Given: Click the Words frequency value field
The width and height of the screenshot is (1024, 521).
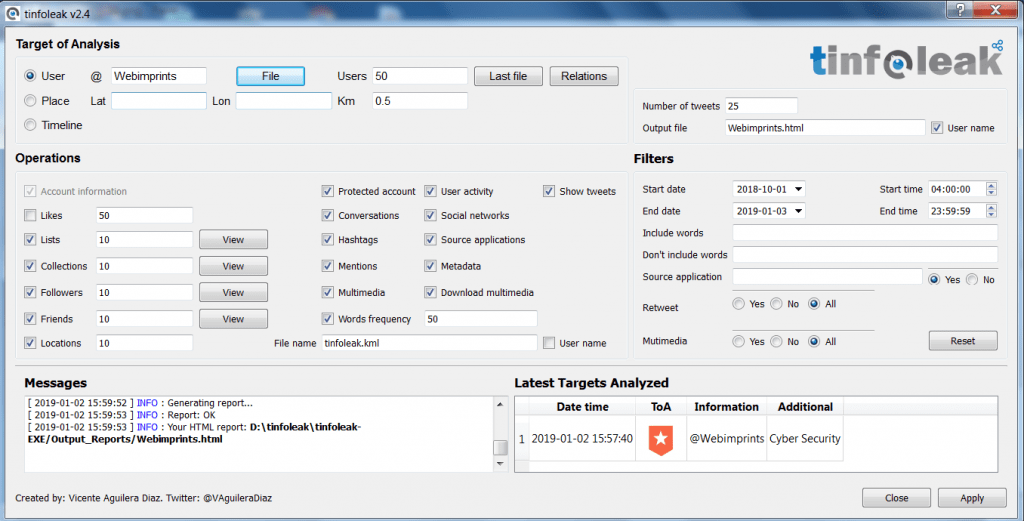Looking at the screenshot, I should (481, 319).
